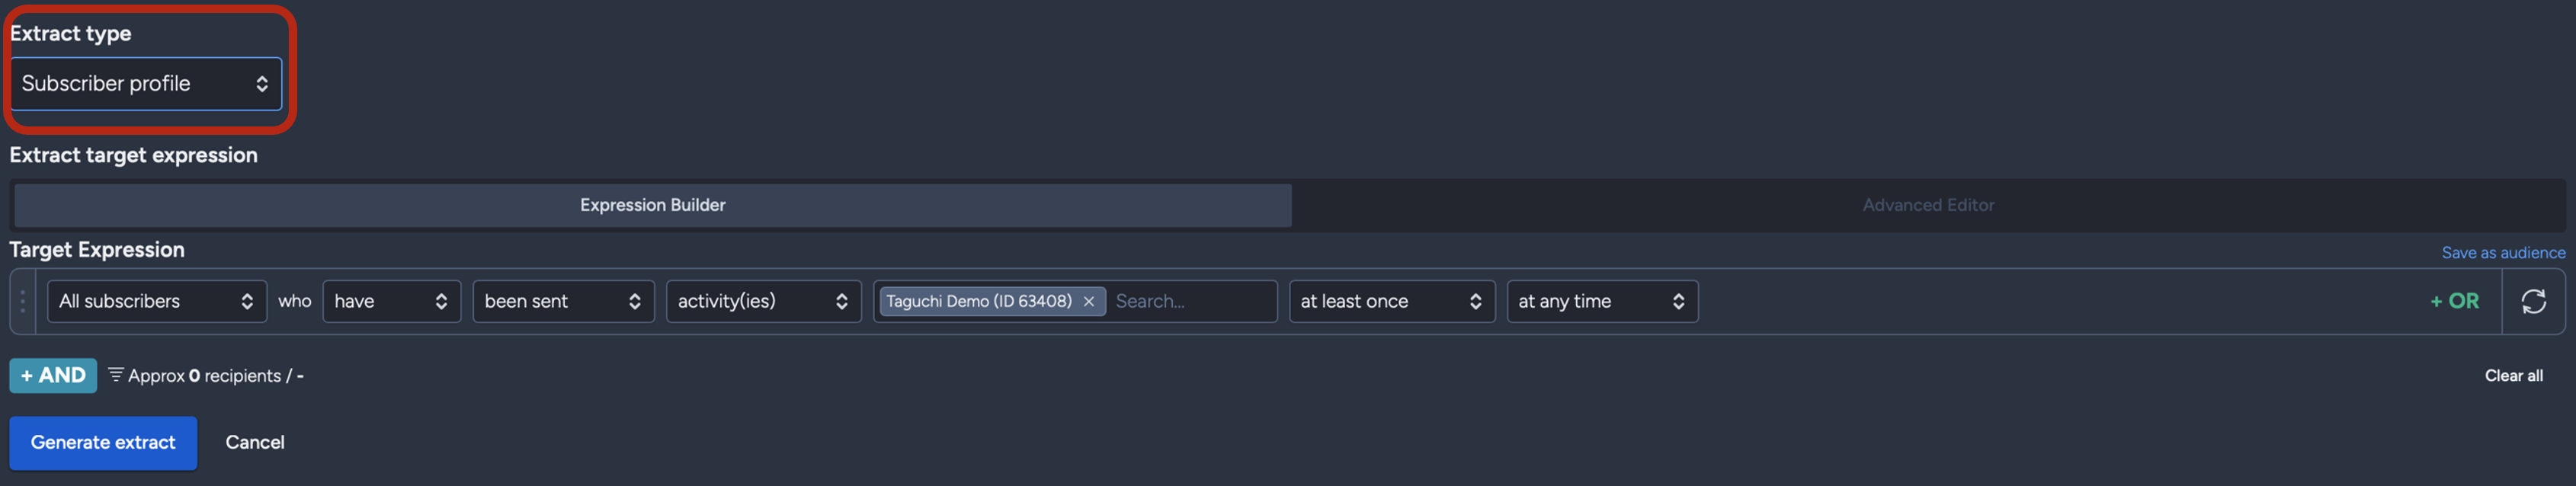The image size is (2576, 486).
Task: Click the Save as audience link
Action: click(2503, 253)
